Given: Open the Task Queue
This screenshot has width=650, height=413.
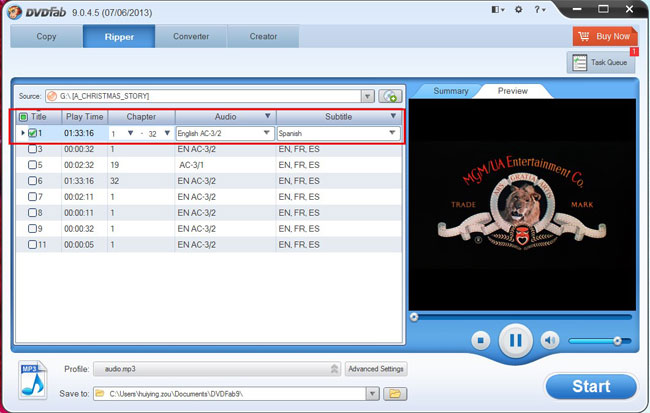Looking at the screenshot, I should (x=601, y=63).
